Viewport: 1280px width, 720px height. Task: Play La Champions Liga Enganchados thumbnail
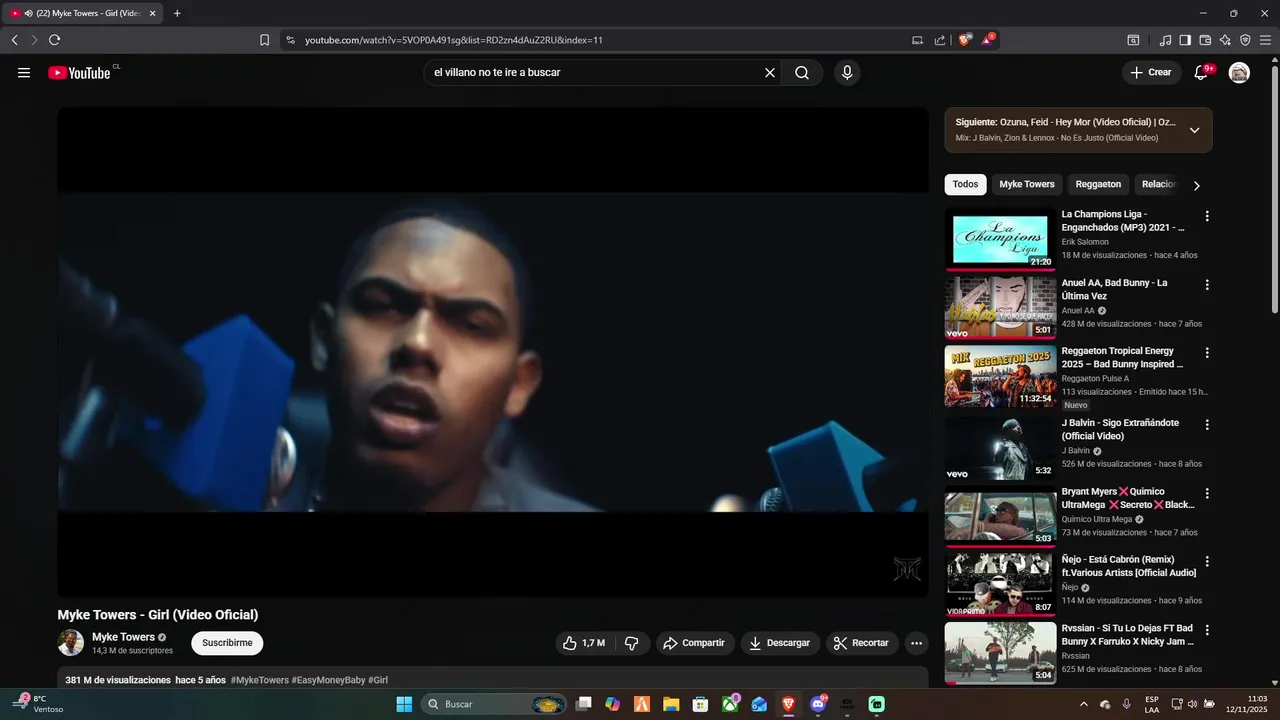tap(1000, 240)
